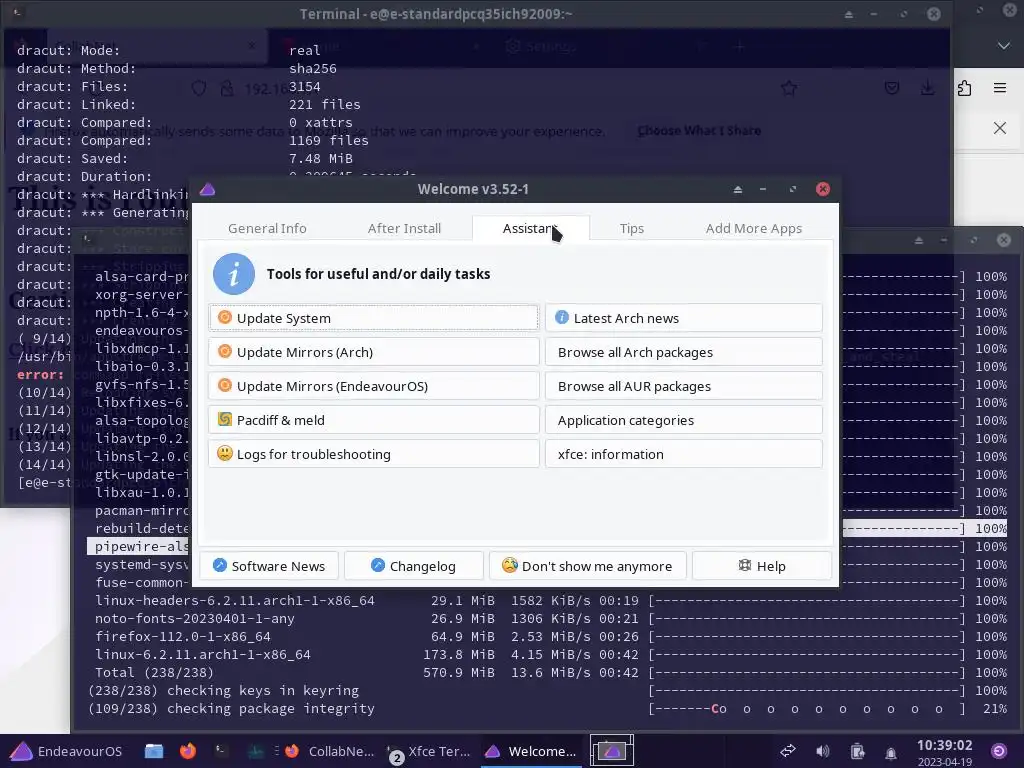Open the notifications bell icon
This screenshot has width=1024, height=768.
[891, 752]
